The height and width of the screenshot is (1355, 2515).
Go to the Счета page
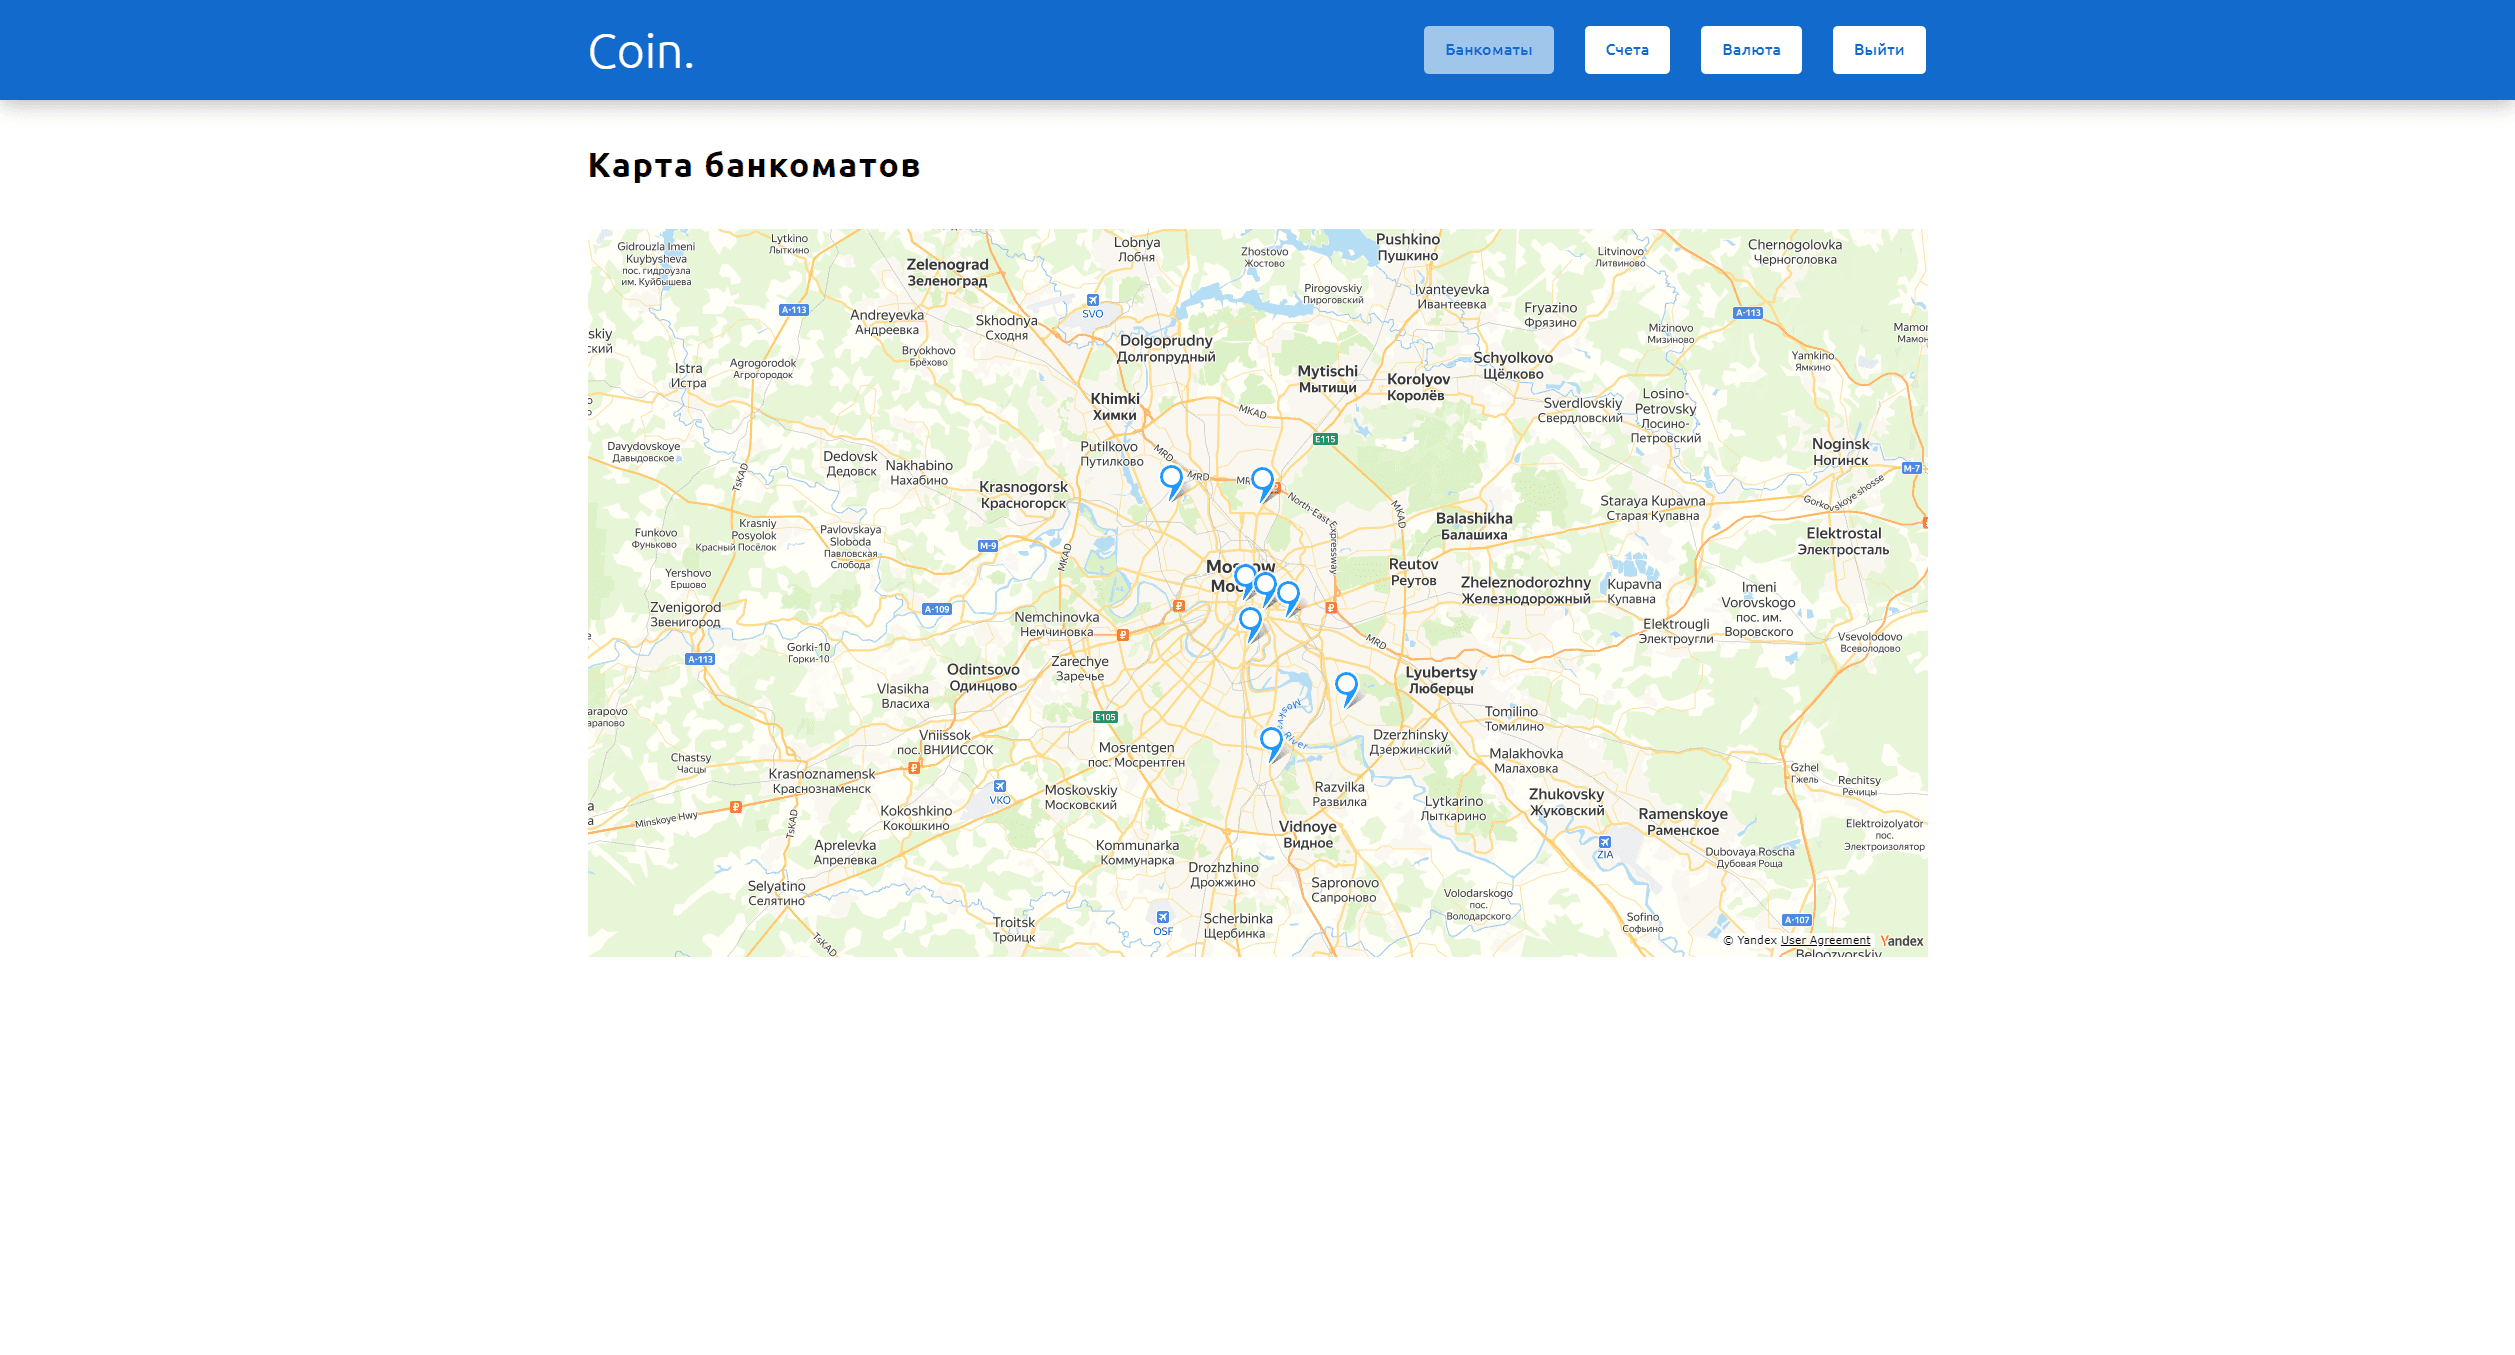tap(1627, 50)
